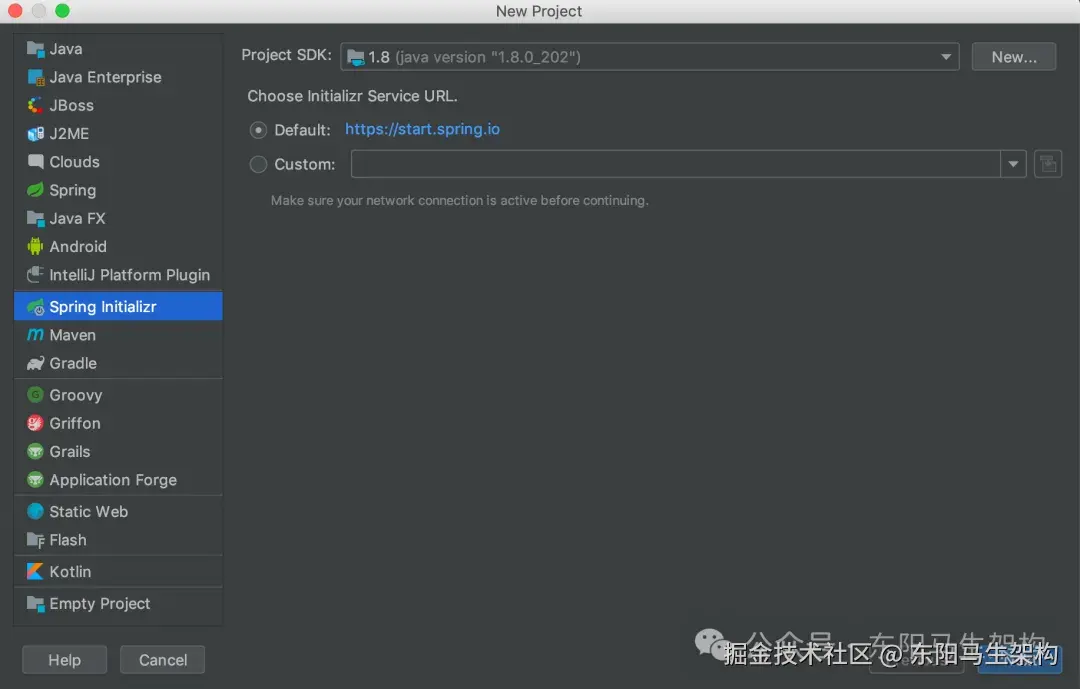Choose the Spring Initializr label in list
Image resolution: width=1080 pixels, height=689 pixels.
[x=103, y=307]
